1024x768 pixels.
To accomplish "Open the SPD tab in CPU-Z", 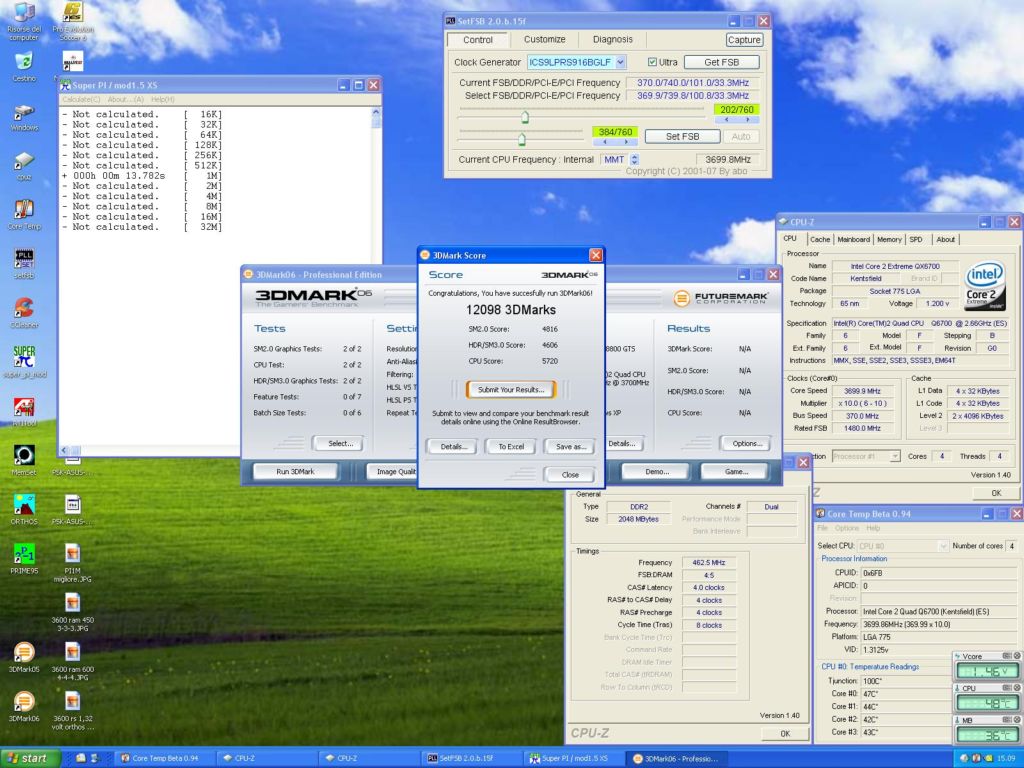I will pos(916,240).
